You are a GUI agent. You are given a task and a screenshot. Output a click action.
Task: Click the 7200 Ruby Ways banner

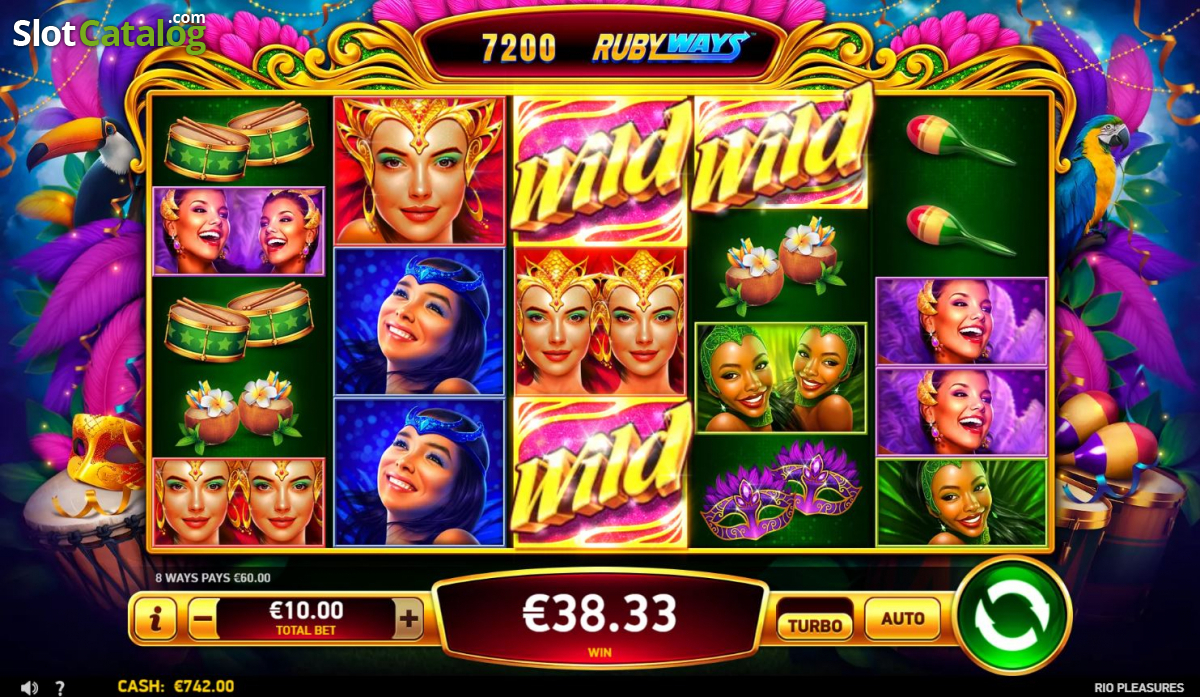coord(600,46)
